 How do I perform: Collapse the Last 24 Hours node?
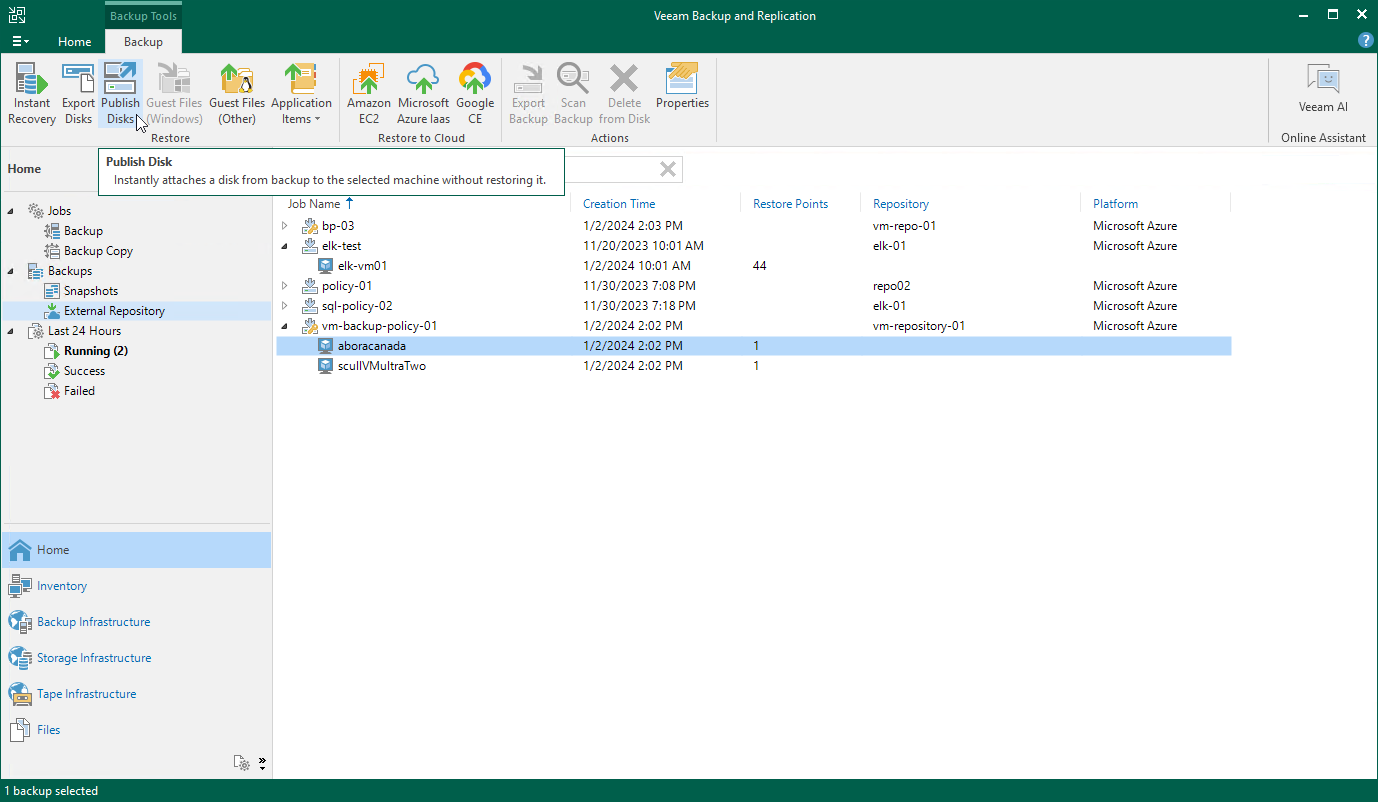12,331
